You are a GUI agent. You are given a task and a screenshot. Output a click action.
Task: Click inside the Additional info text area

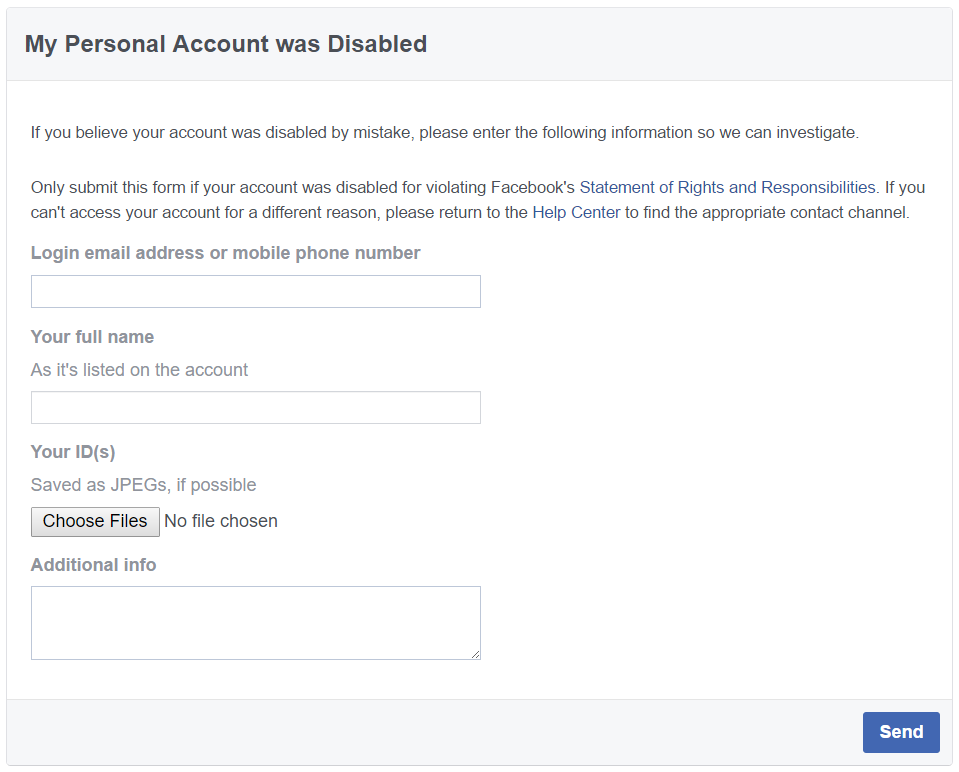point(256,623)
